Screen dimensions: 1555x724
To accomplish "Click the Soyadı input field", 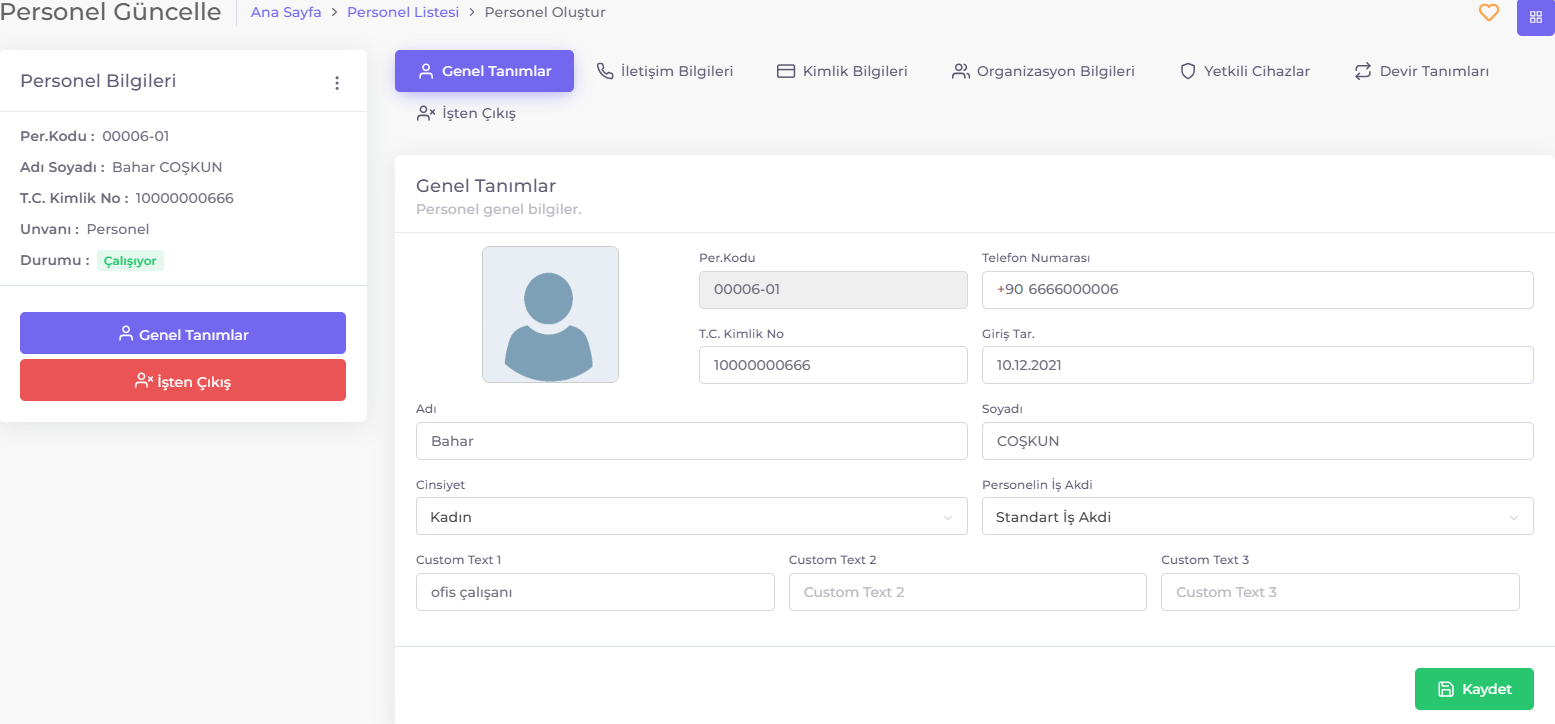I will 1258,441.
